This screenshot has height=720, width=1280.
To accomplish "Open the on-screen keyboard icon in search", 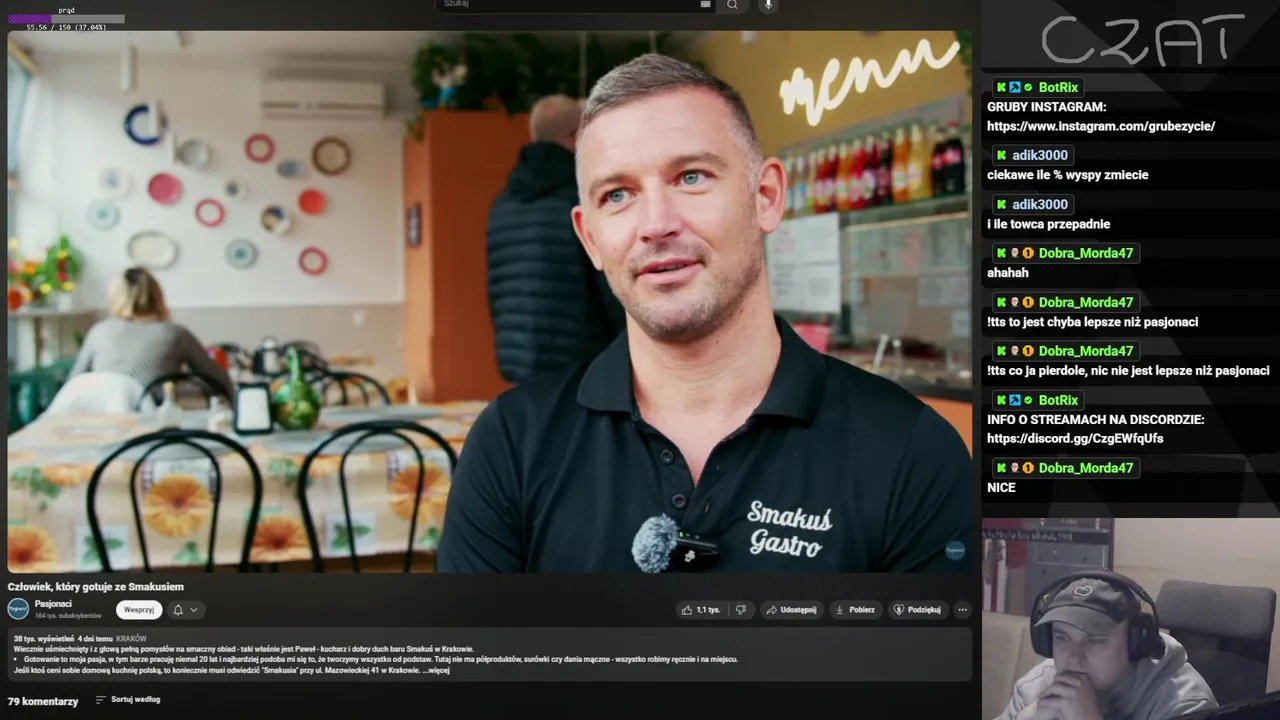I will point(705,4).
